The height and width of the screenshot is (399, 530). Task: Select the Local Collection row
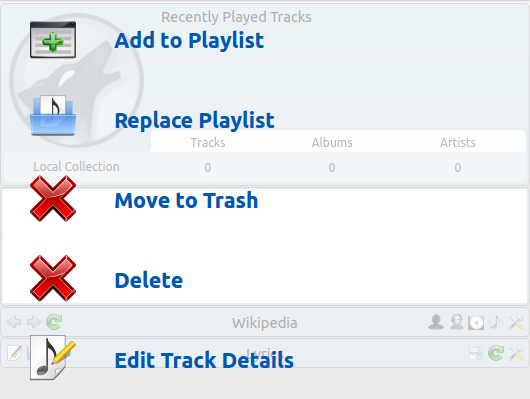click(265, 167)
